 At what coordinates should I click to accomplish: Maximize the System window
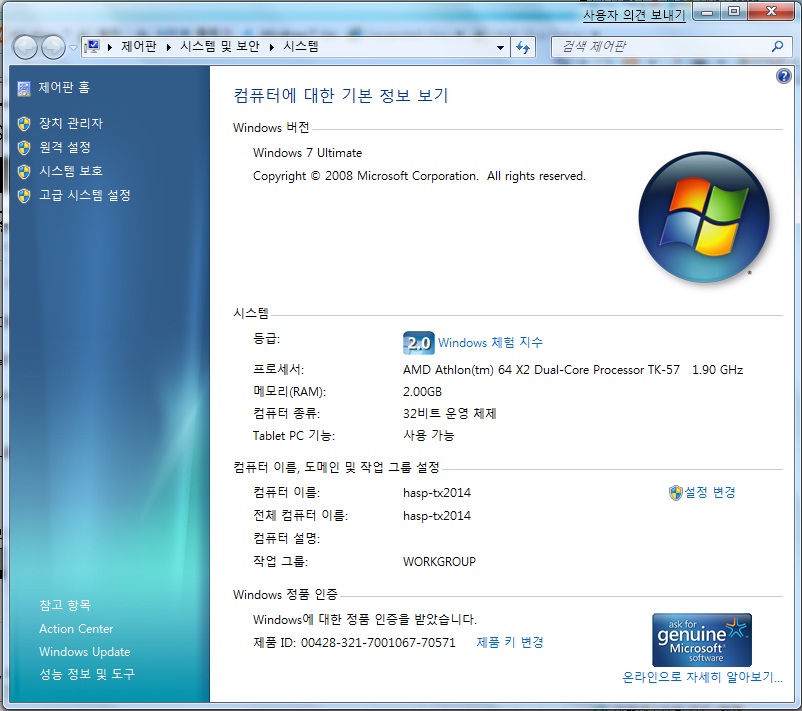tap(734, 12)
